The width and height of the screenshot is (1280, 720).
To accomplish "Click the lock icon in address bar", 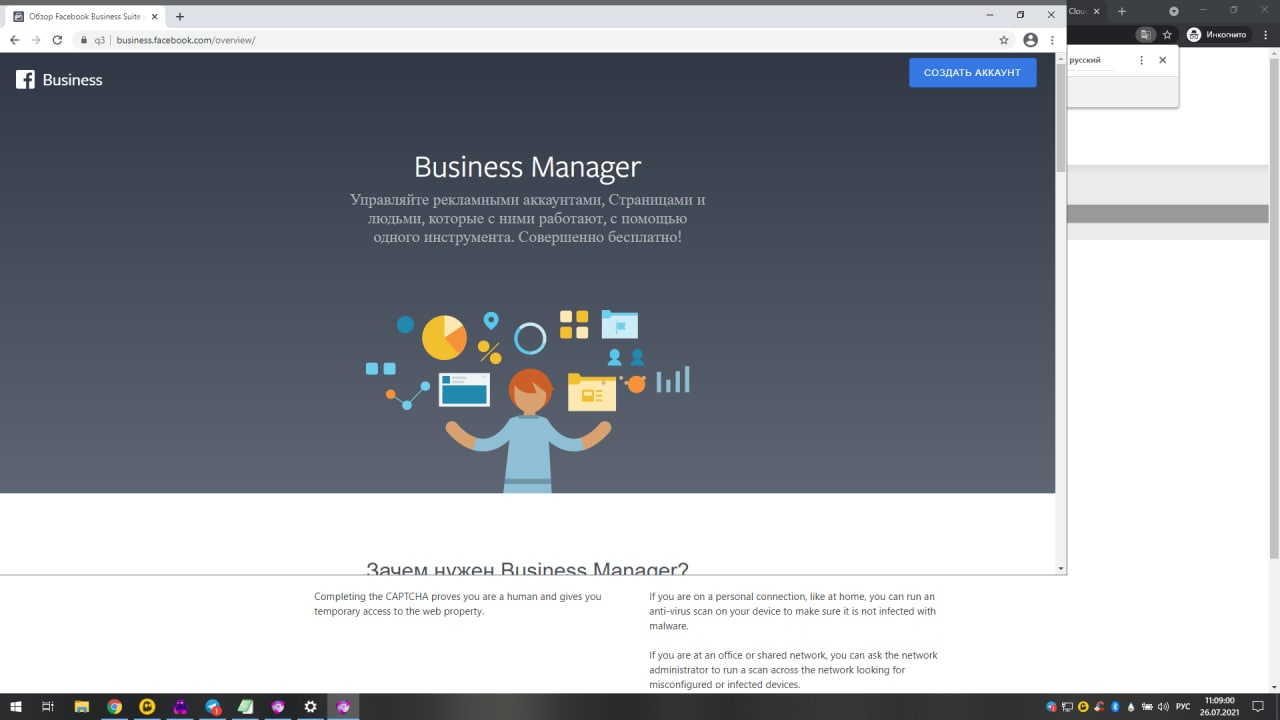I will tap(84, 40).
